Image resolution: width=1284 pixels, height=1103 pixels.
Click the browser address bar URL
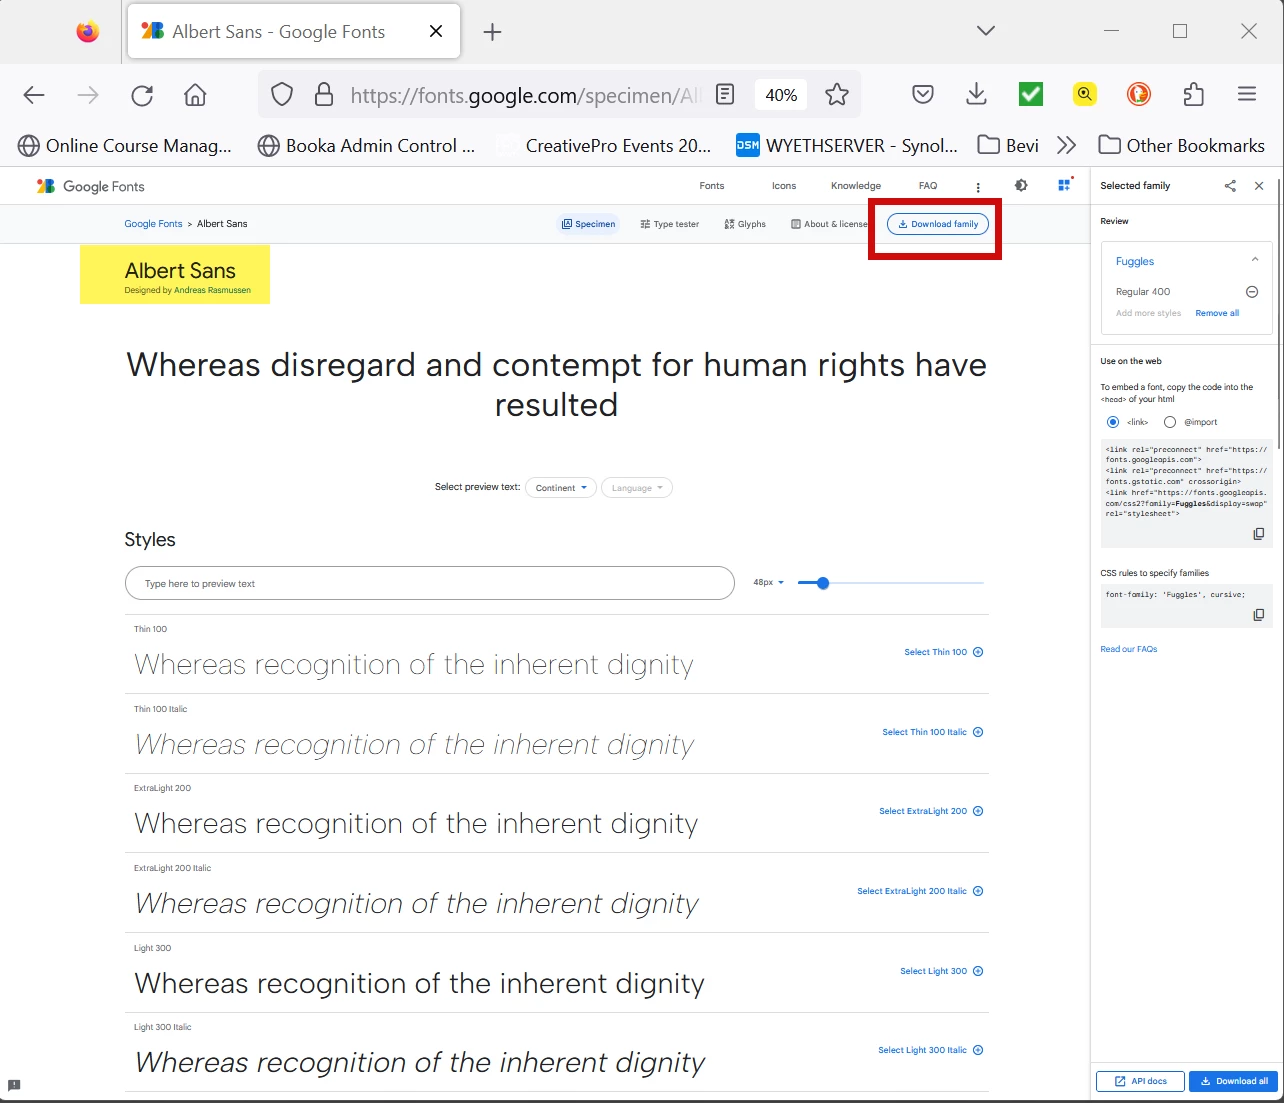pyautogui.click(x=526, y=95)
